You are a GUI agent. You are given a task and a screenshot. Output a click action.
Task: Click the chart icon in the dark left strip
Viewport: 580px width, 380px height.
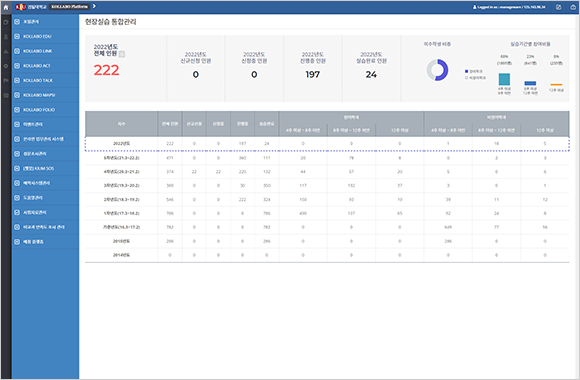(x=6, y=51)
